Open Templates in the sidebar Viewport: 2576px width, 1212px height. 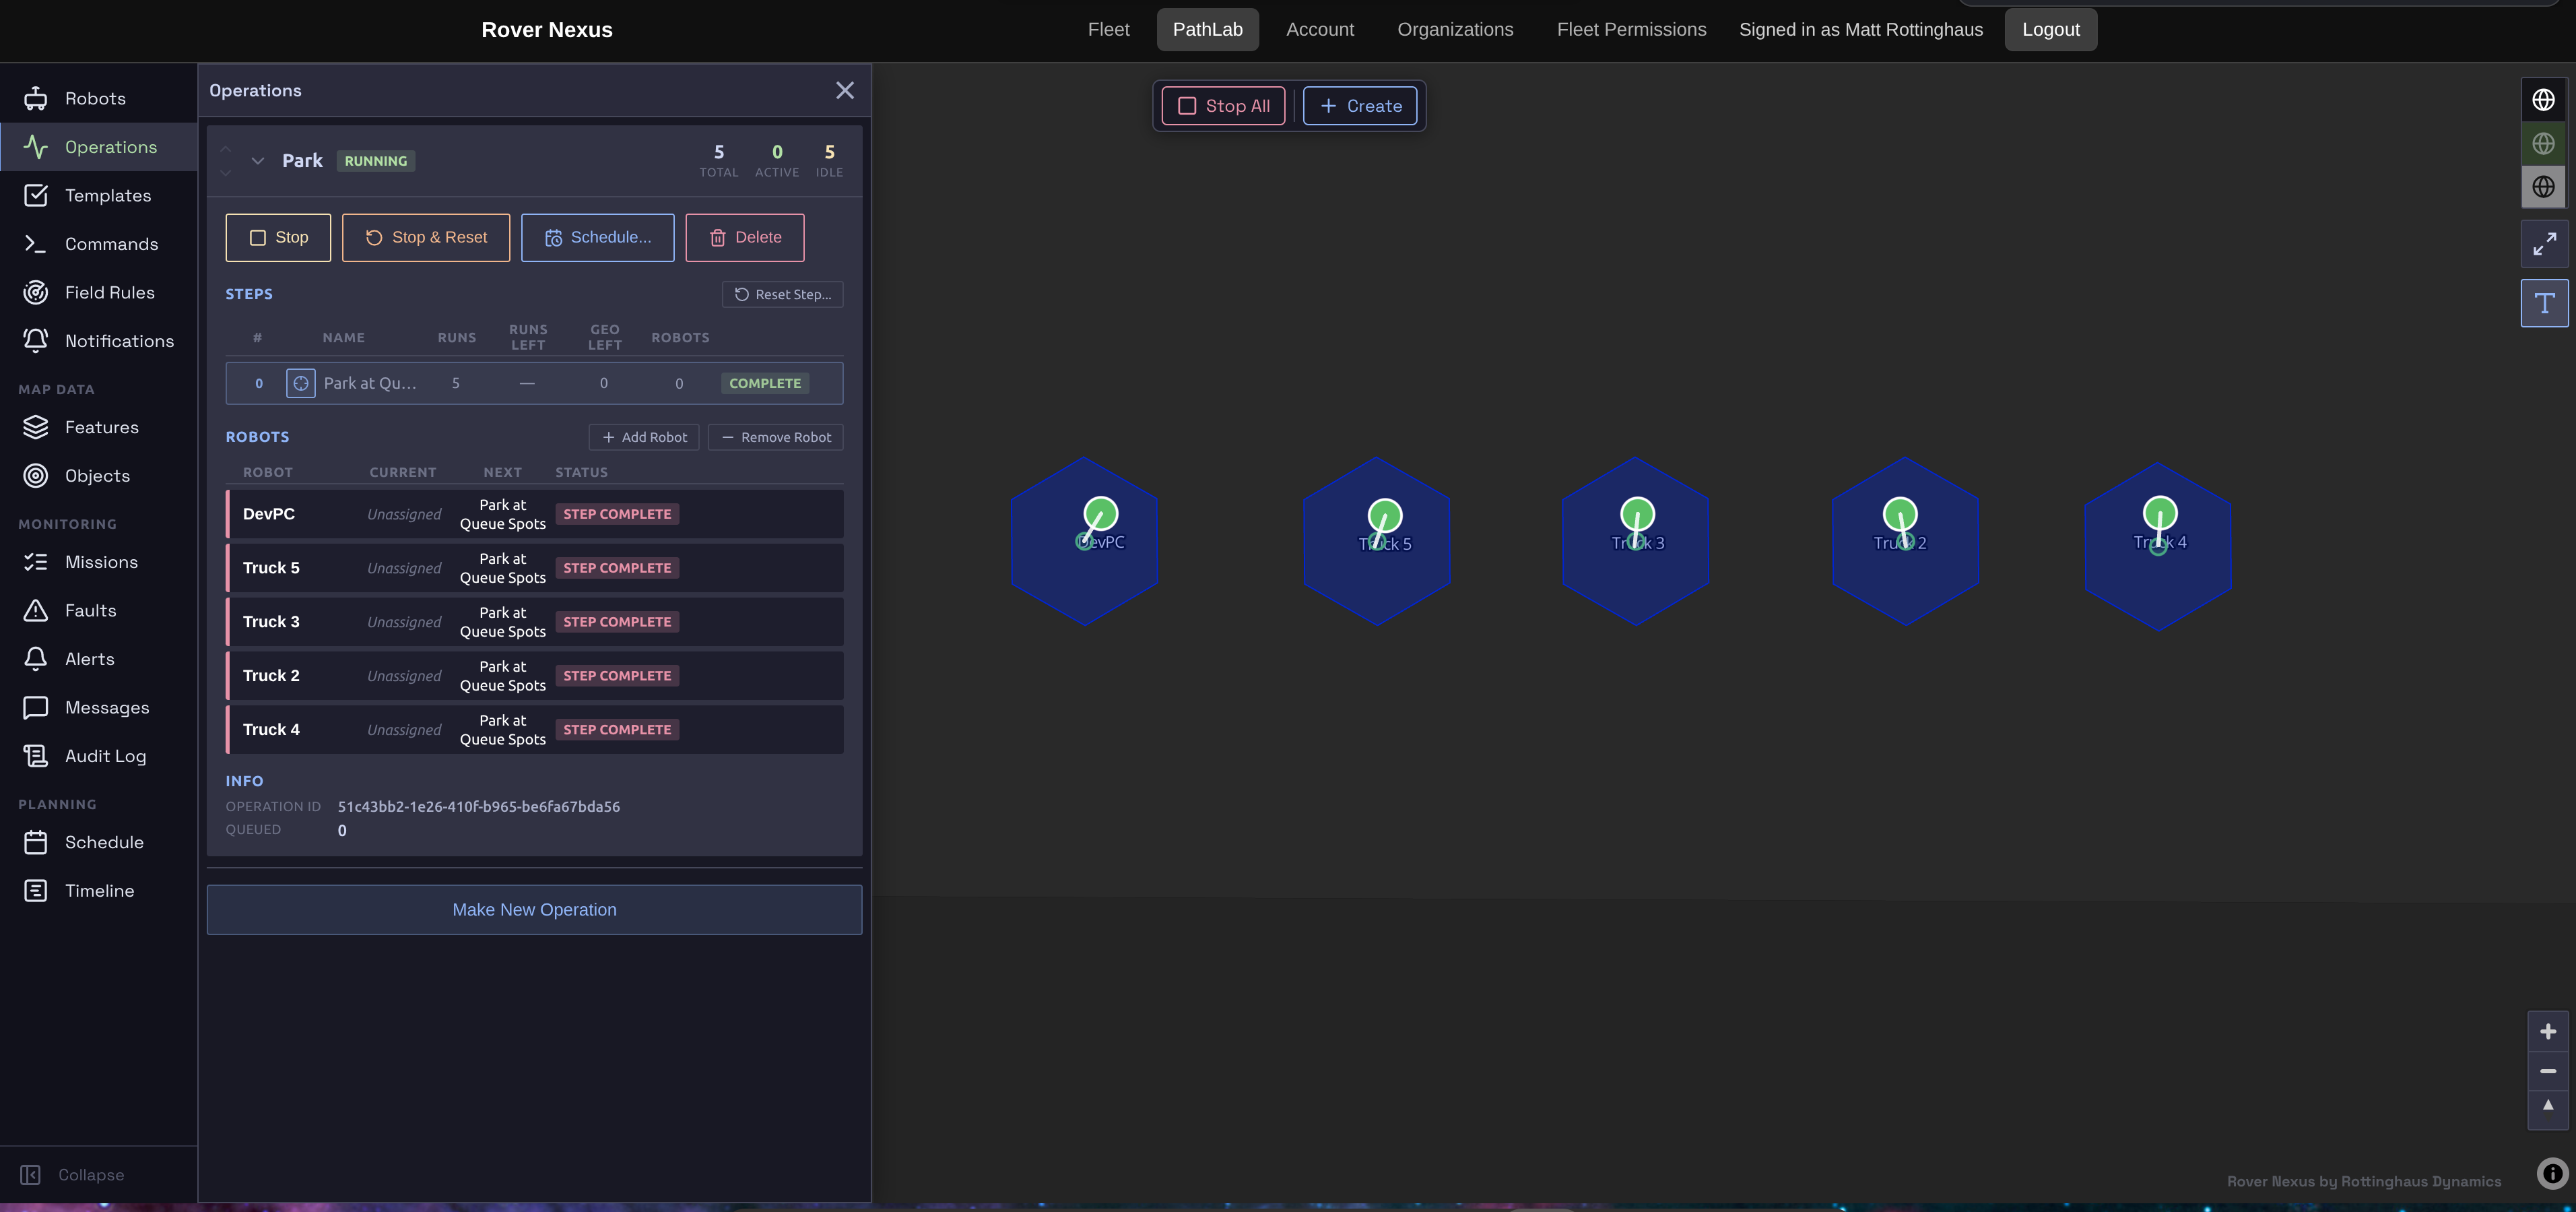pos(98,195)
